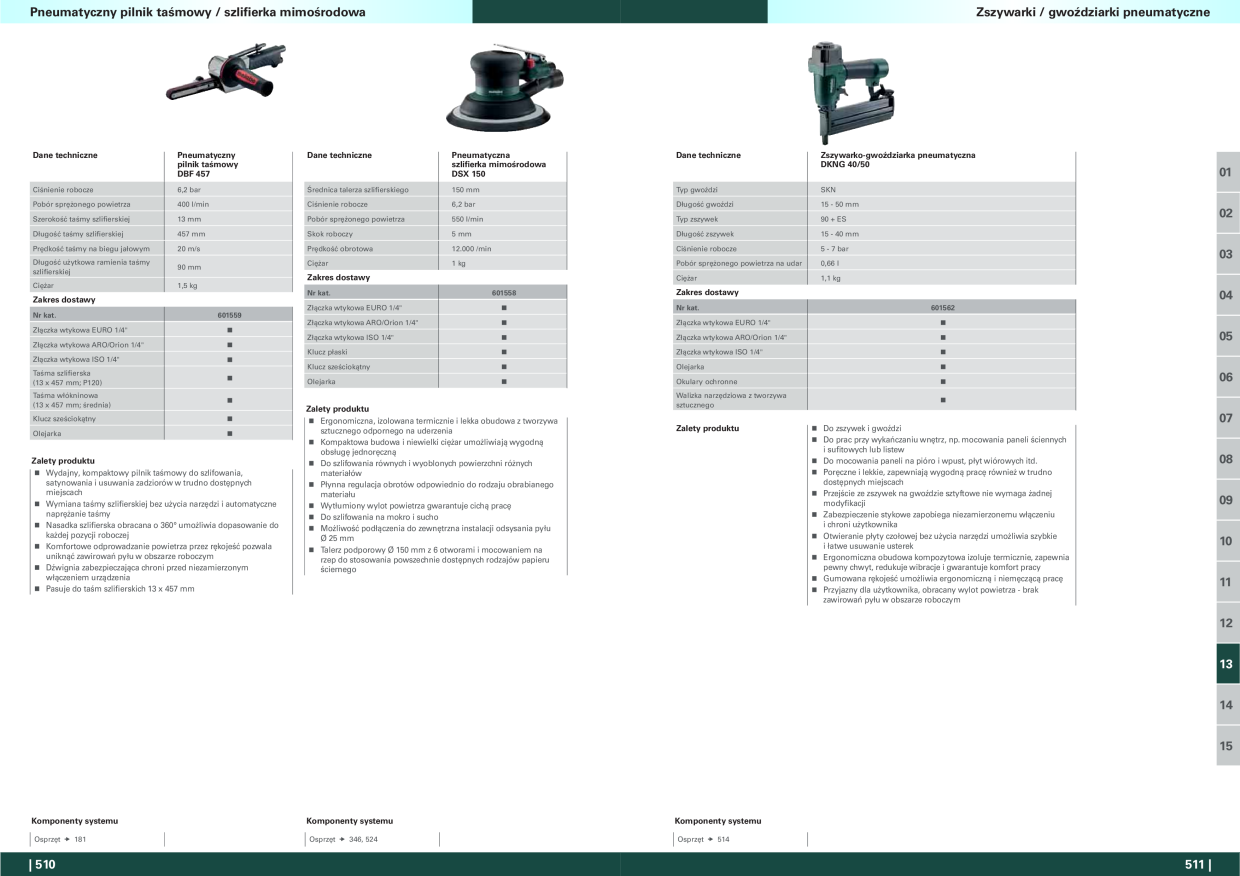Click the square mark in Okulary ochronne row
Image resolution: width=1240 pixels, height=876 pixels.
coord(943,382)
